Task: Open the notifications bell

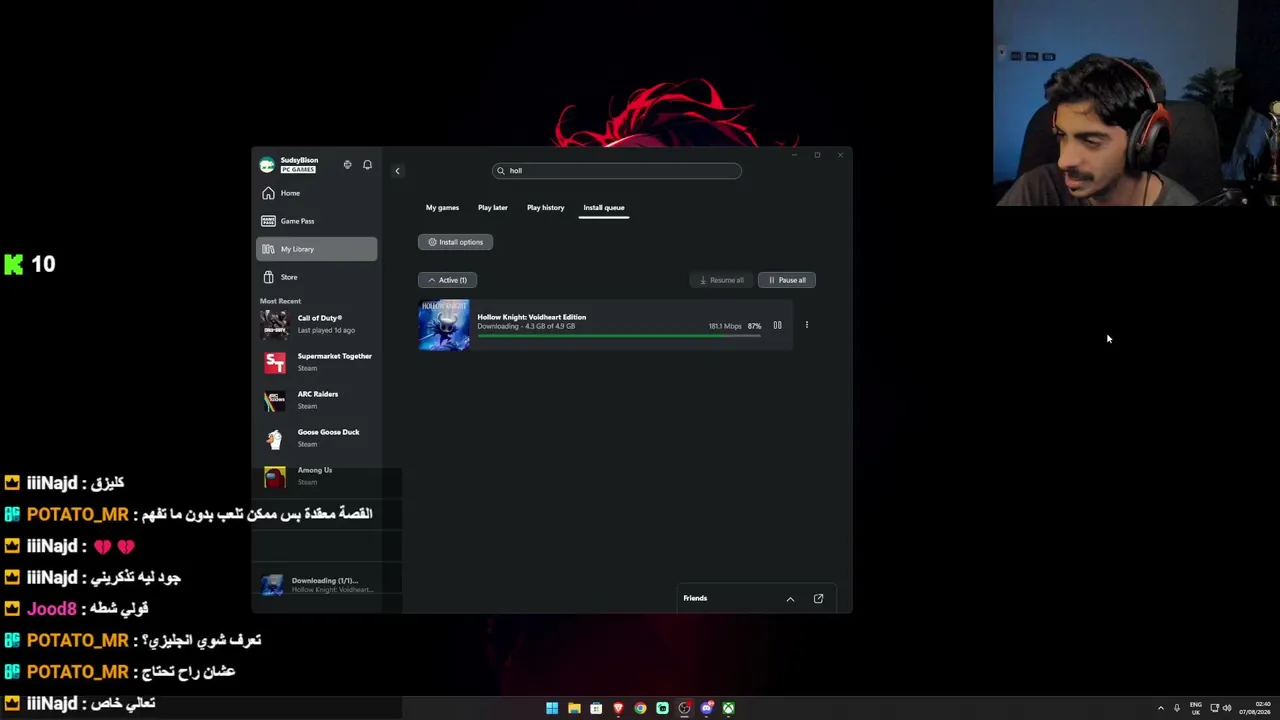Action: [x=367, y=165]
